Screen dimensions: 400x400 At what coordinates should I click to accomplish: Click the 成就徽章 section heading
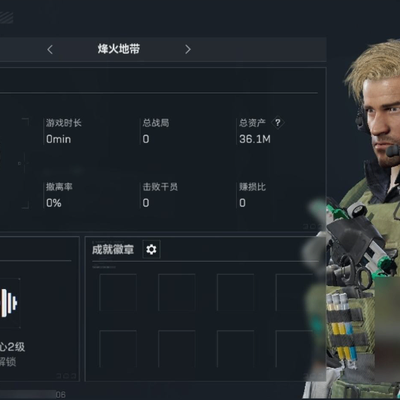tap(113, 250)
